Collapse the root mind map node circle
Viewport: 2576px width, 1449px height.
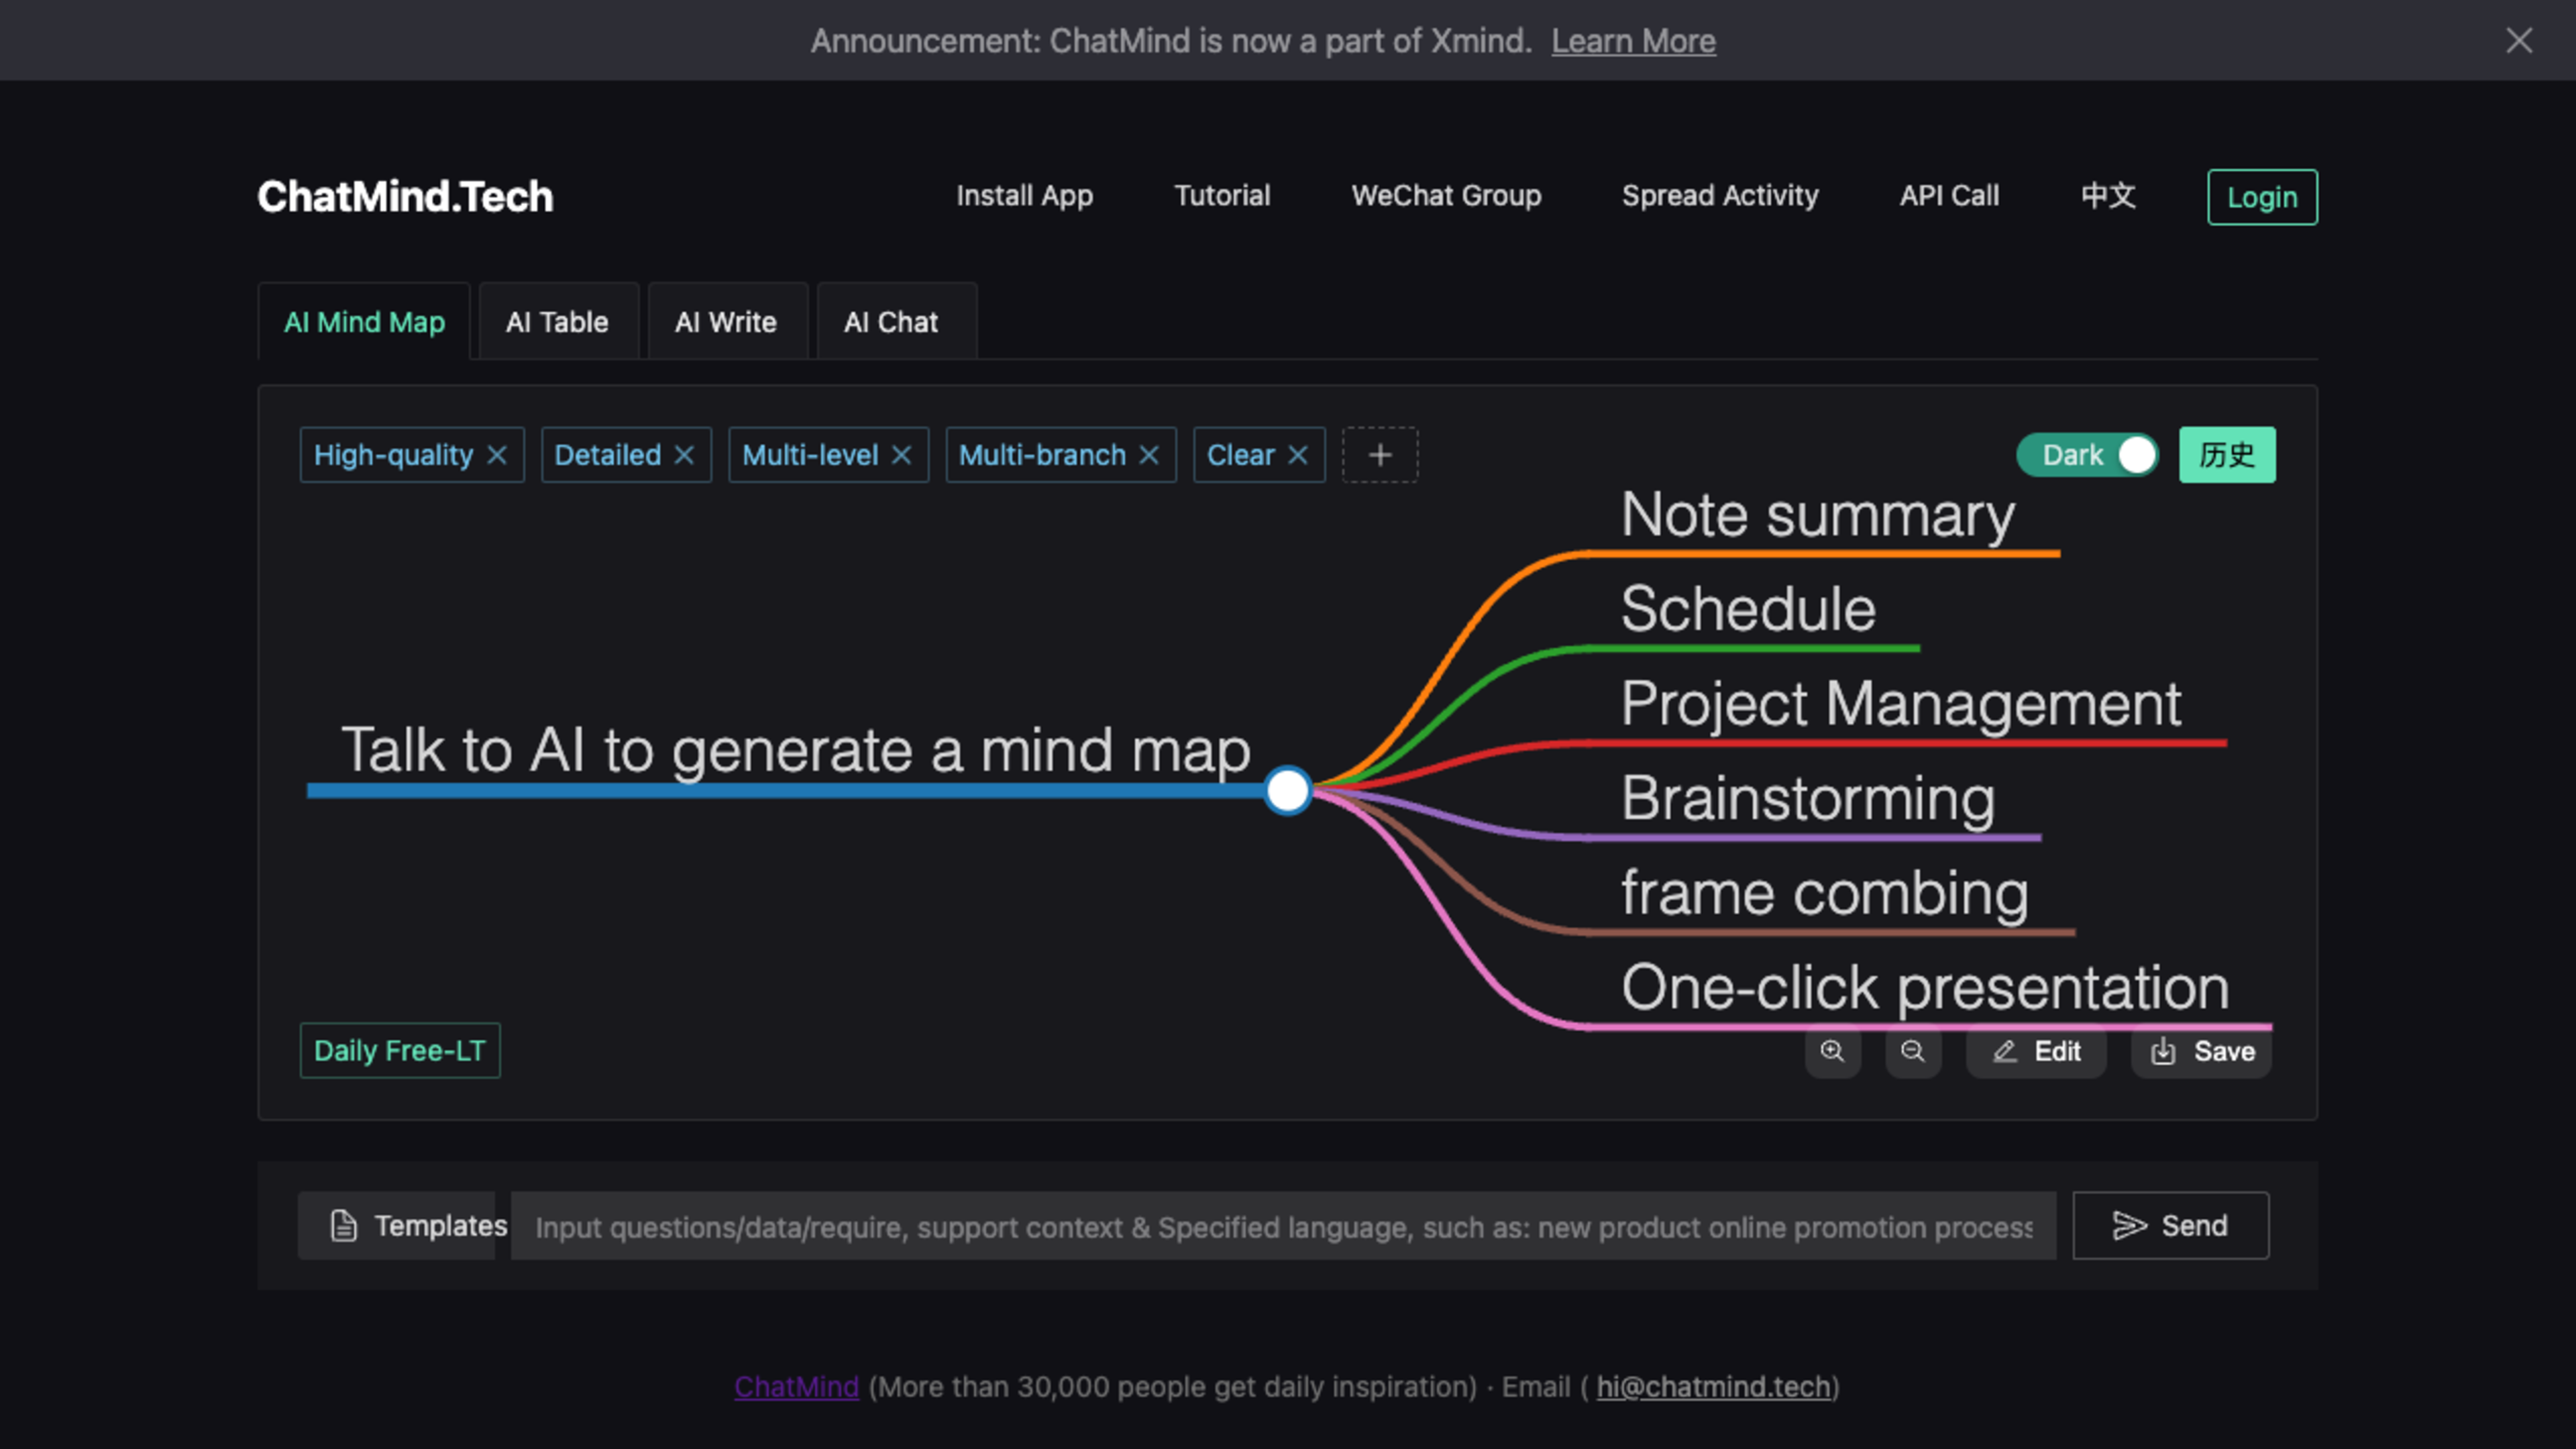(x=1287, y=791)
